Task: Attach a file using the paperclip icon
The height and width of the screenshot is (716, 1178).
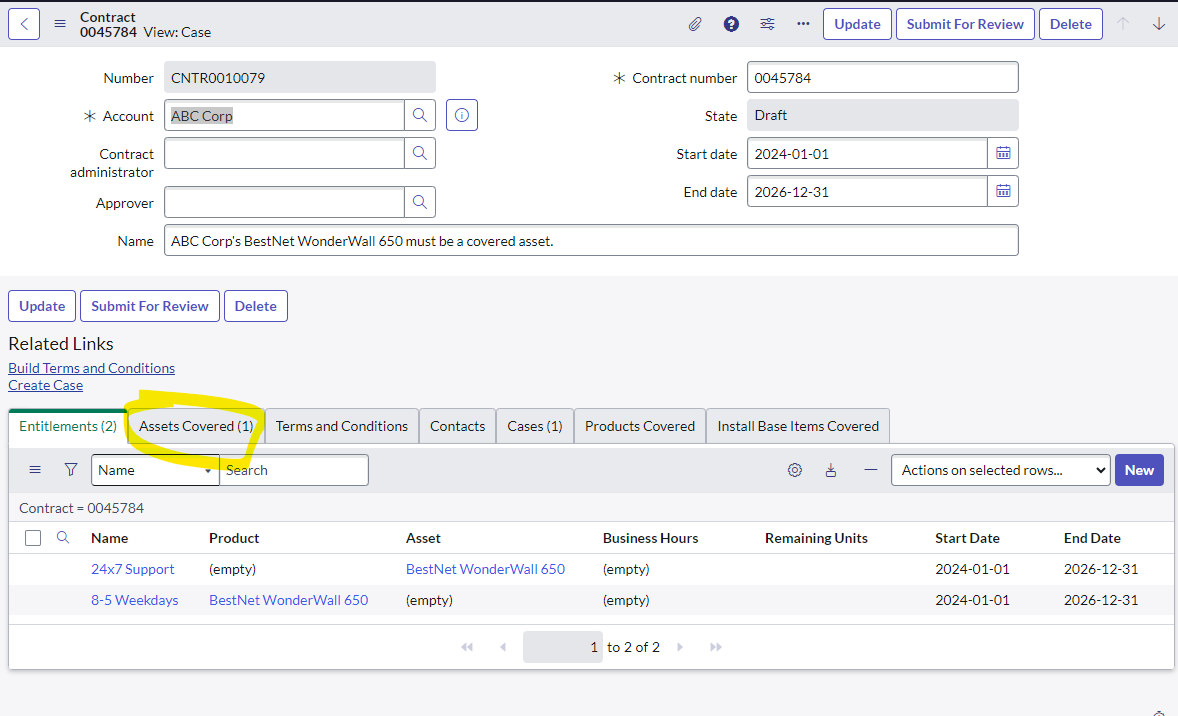Action: coord(695,23)
